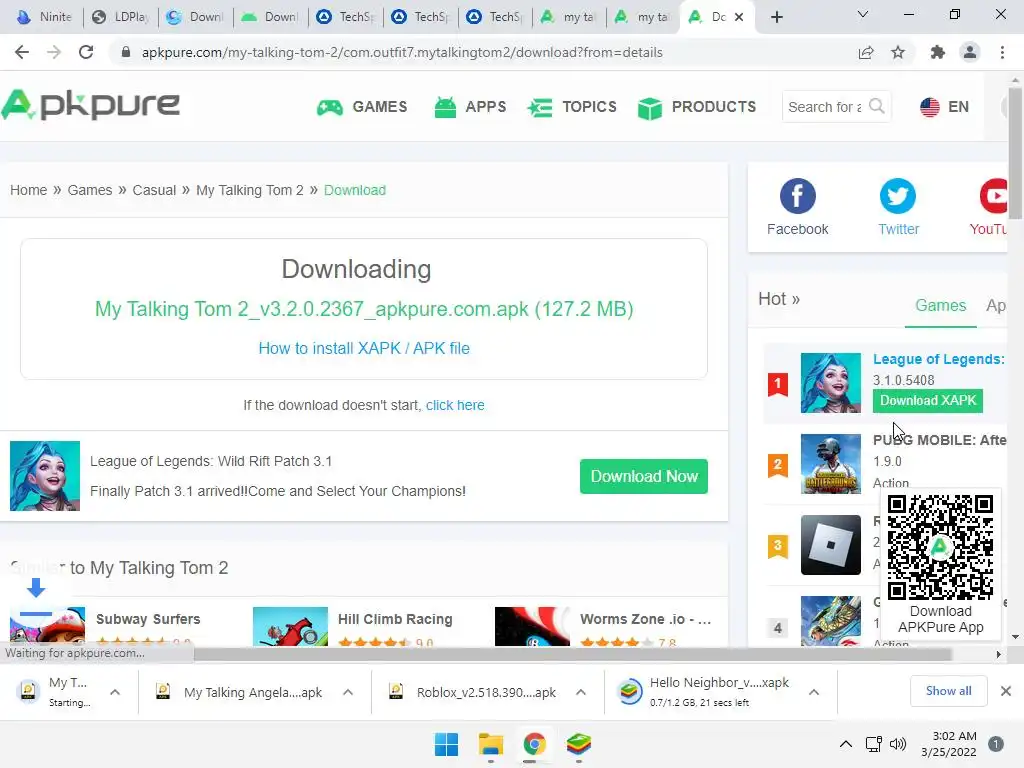Go to Home breadcrumb
Image resolution: width=1024 pixels, height=768 pixels.
click(x=29, y=190)
